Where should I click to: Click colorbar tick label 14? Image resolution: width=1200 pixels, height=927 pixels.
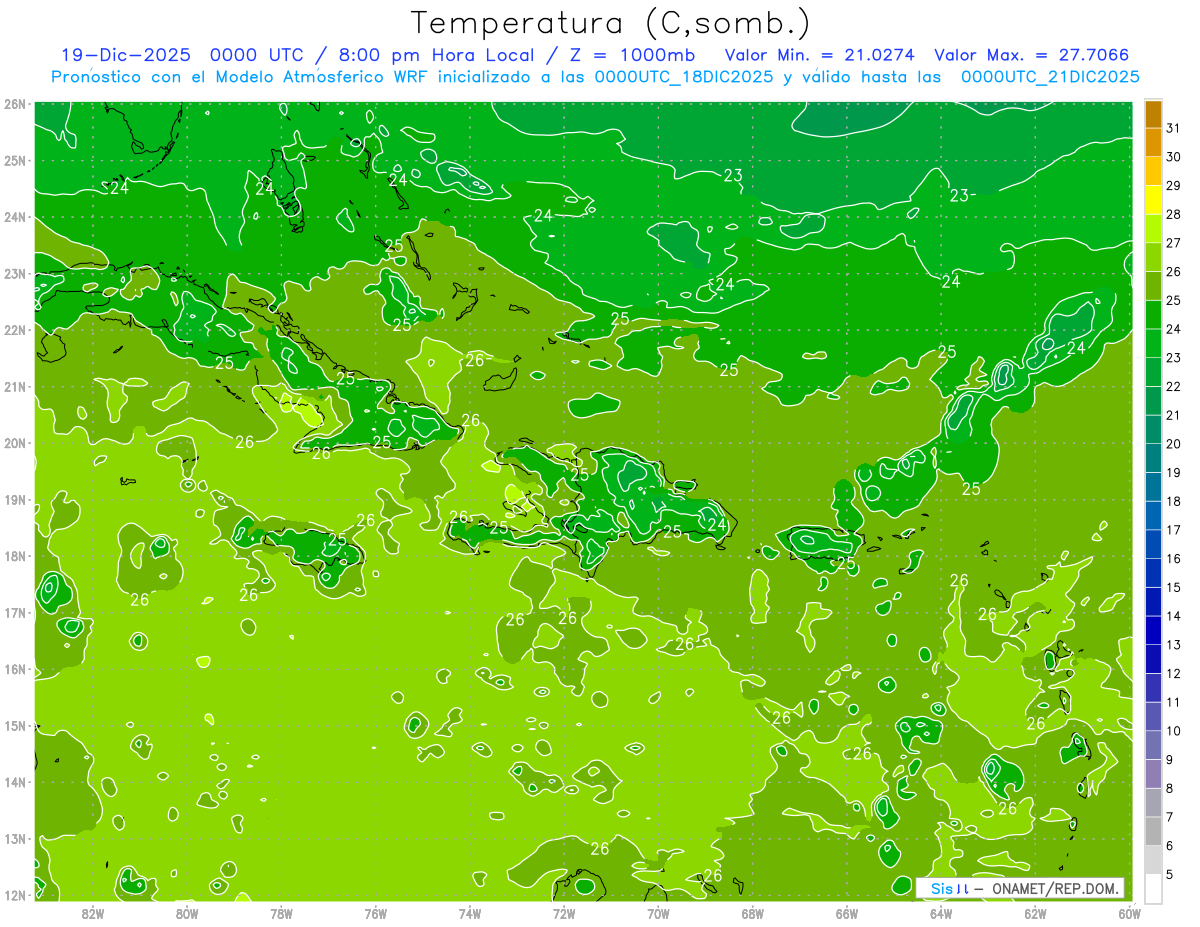pos(1174,616)
